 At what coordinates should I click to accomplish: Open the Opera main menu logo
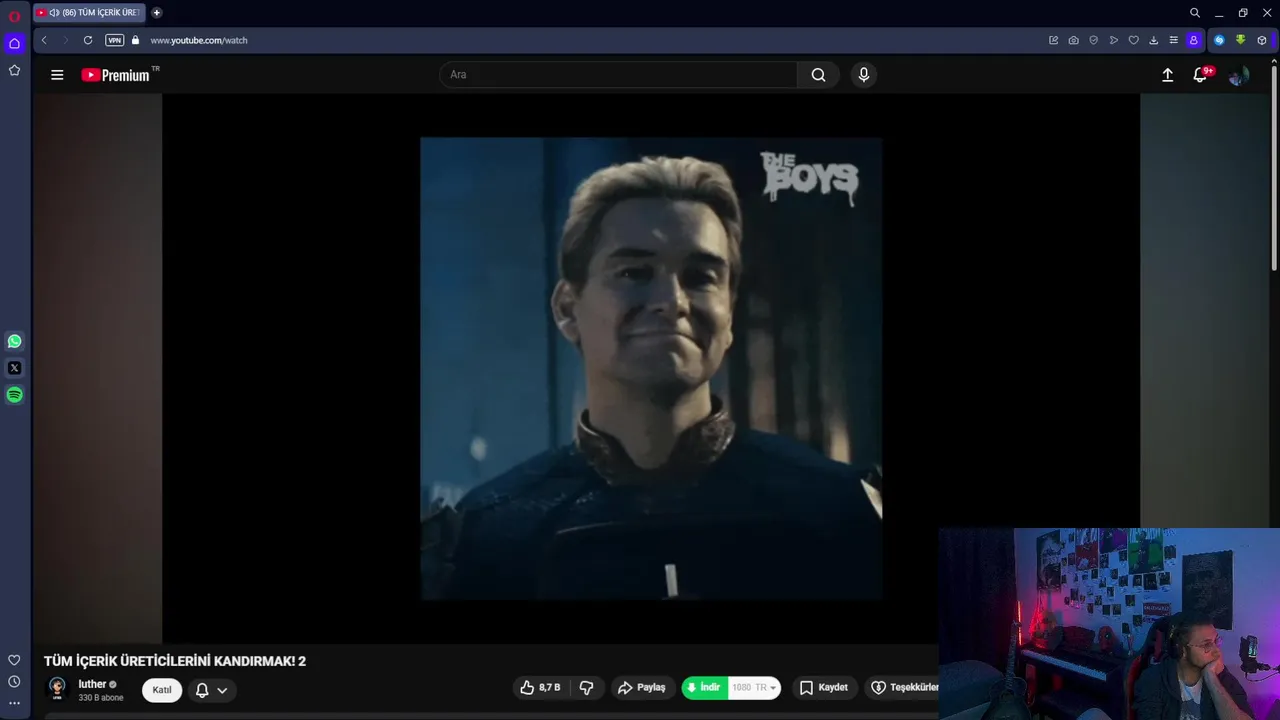click(14, 16)
